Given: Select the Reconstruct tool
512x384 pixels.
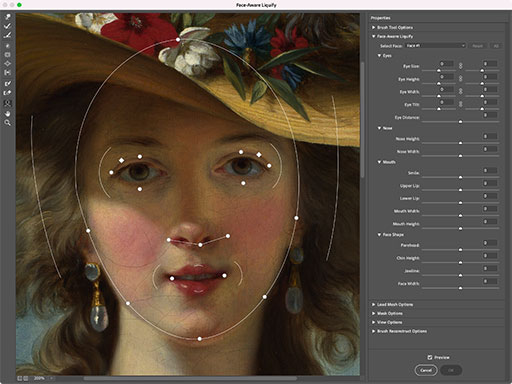Looking at the screenshot, I should coord(7,26).
